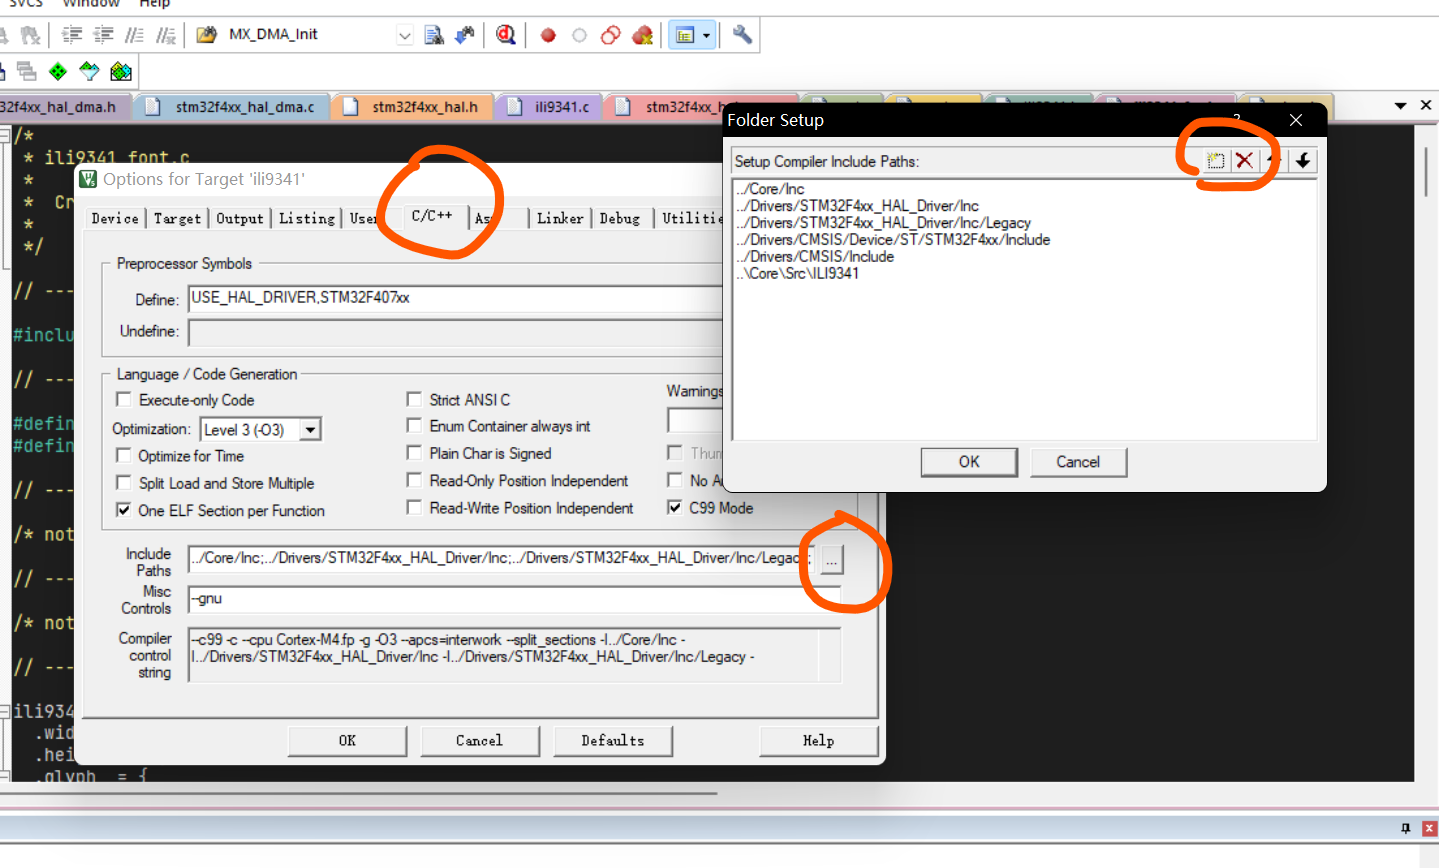Open configuration via the wrench icon
Viewport: 1439px width, 868px height.
(x=742, y=35)
